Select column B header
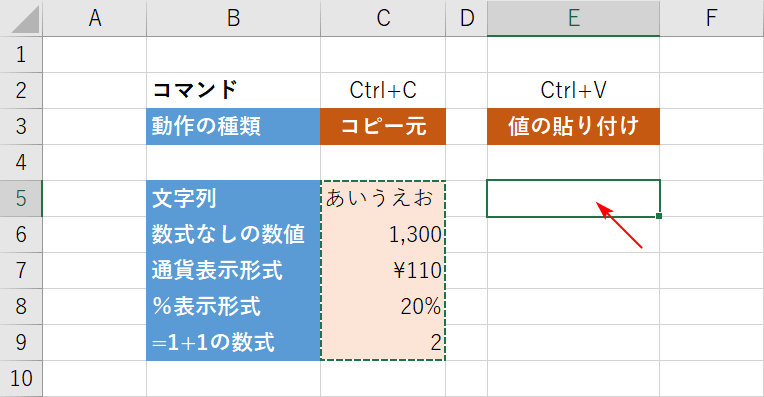 point(233,18)
